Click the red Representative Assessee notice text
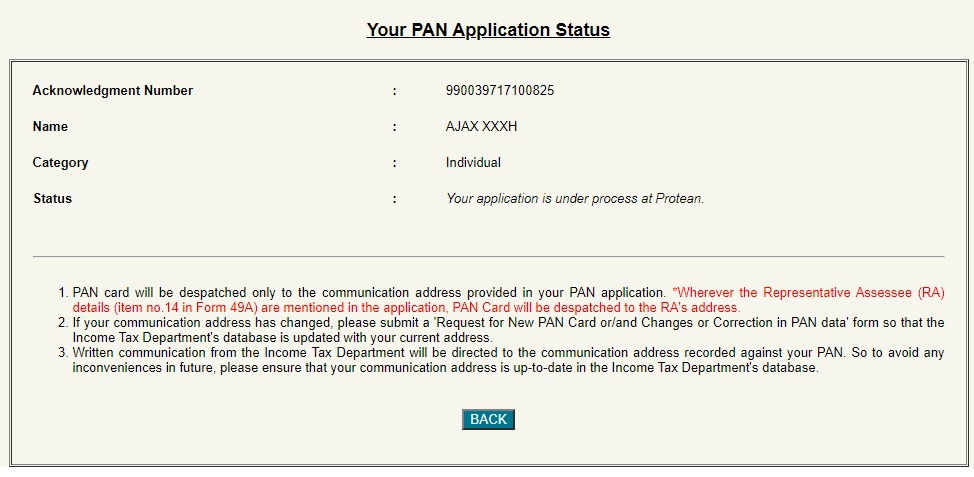The height and width of the screenshot is (477, 974). (x=500, y=308)
